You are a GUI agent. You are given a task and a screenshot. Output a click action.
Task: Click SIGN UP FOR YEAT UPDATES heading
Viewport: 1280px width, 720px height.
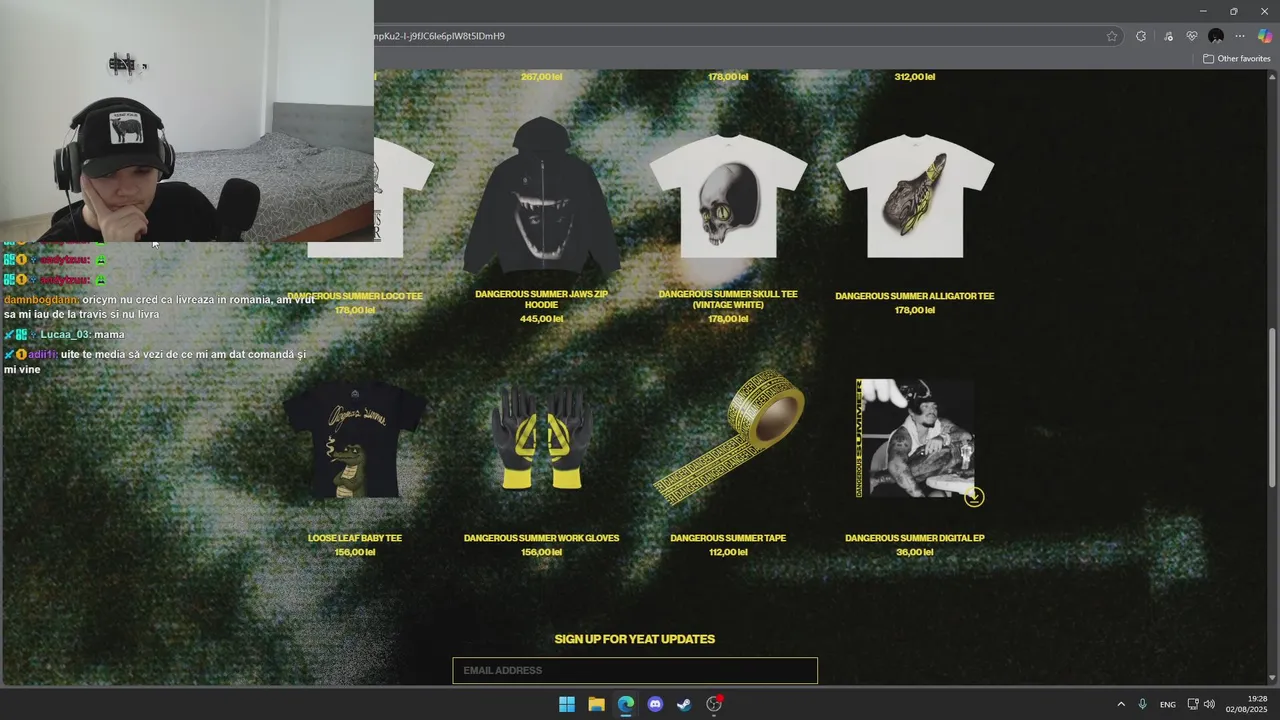[635, 639]
